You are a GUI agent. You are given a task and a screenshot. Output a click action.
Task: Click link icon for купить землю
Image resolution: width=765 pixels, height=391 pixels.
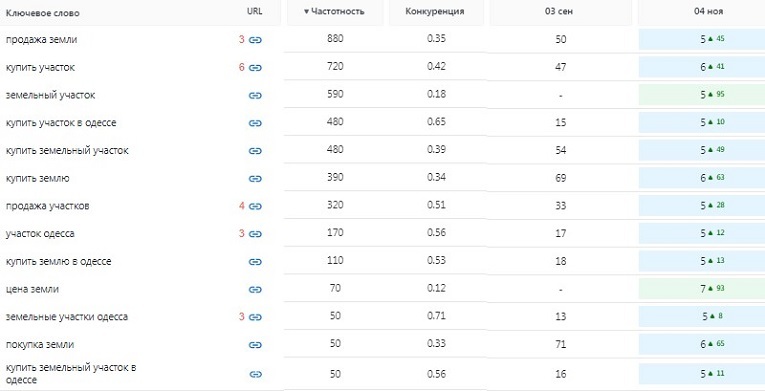255,179
